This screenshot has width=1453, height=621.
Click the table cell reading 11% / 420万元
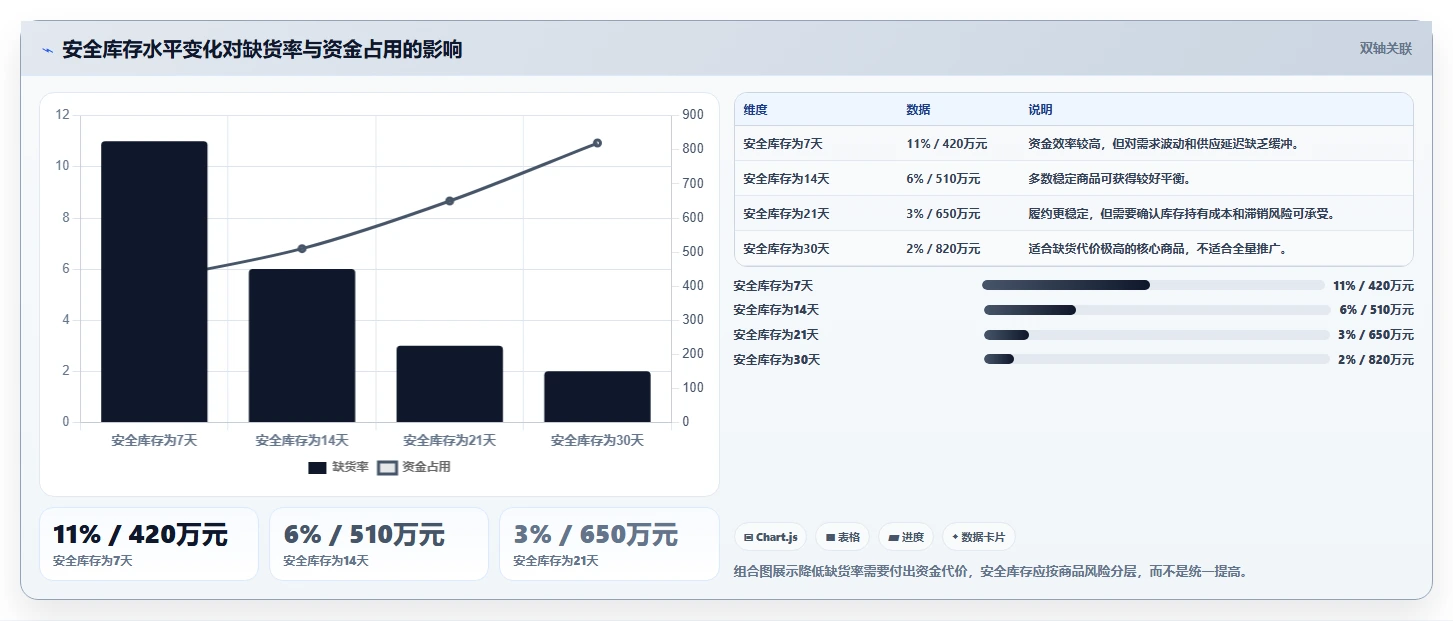coord(947,144)
